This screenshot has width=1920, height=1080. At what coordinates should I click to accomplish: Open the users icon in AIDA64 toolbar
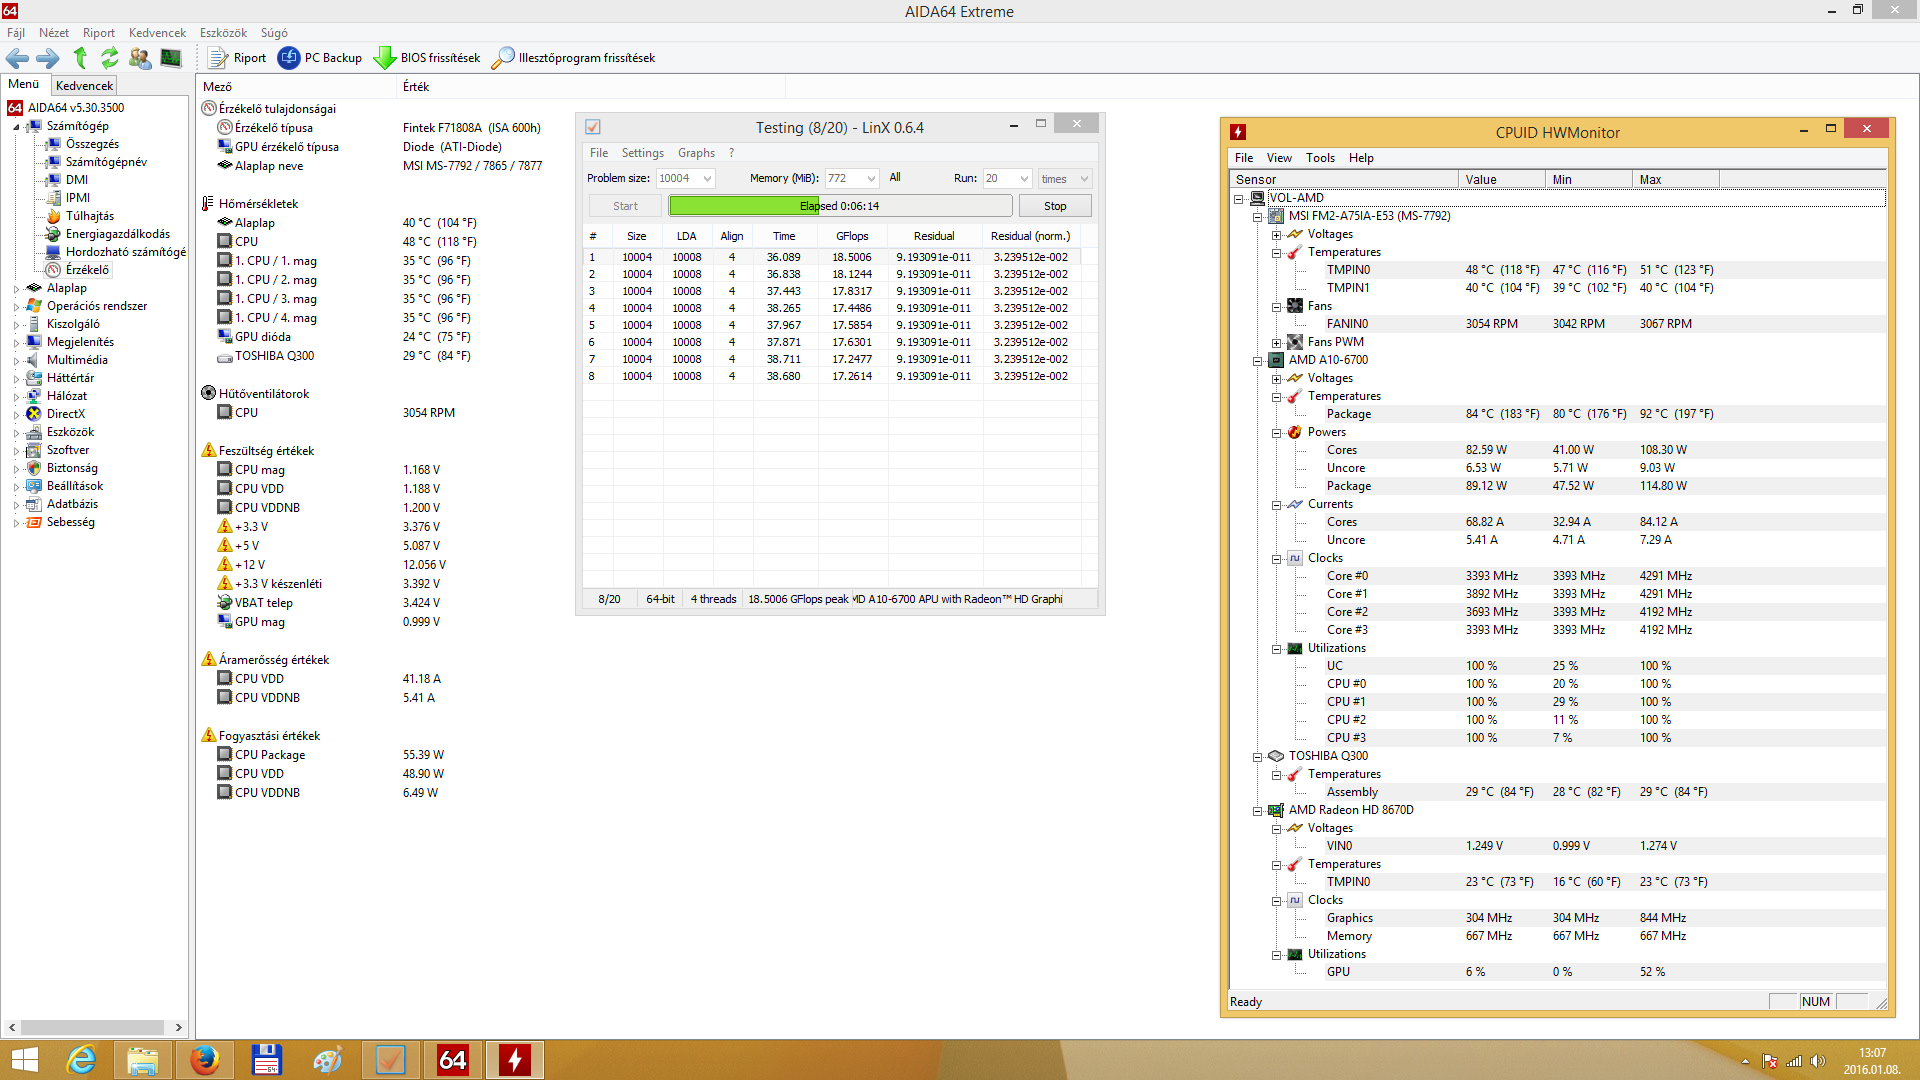140,58
